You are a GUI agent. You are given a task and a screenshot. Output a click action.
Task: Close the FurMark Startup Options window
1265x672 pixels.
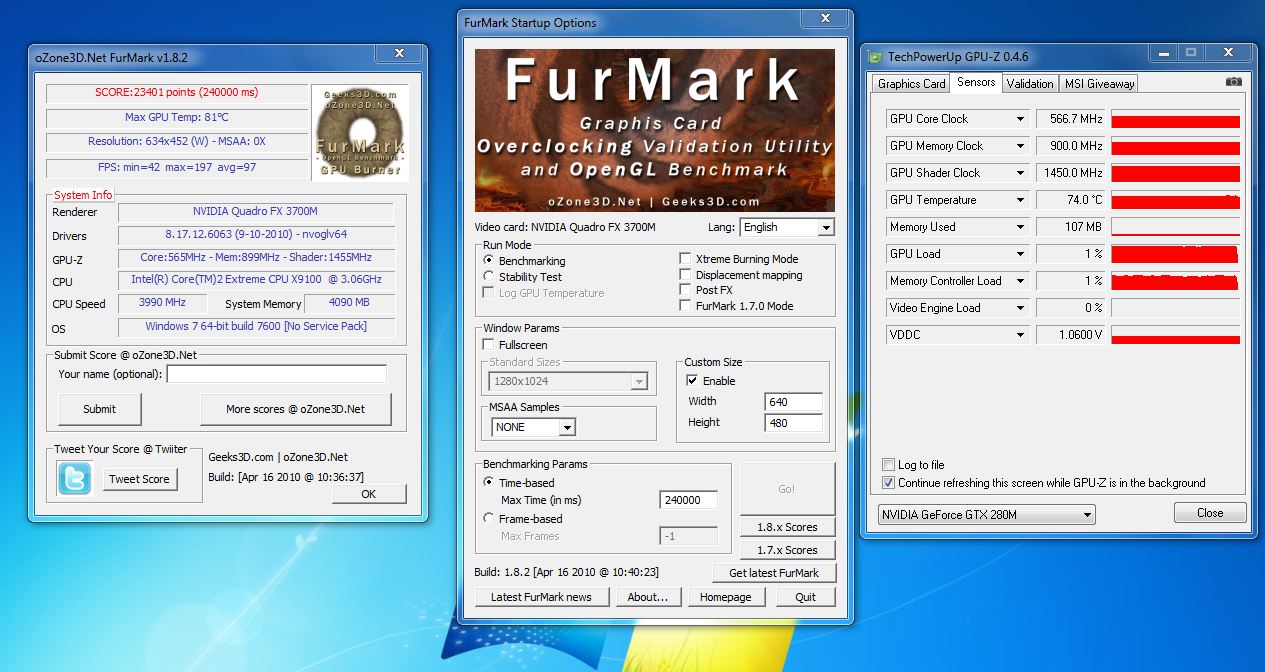[x=825, y=19]
